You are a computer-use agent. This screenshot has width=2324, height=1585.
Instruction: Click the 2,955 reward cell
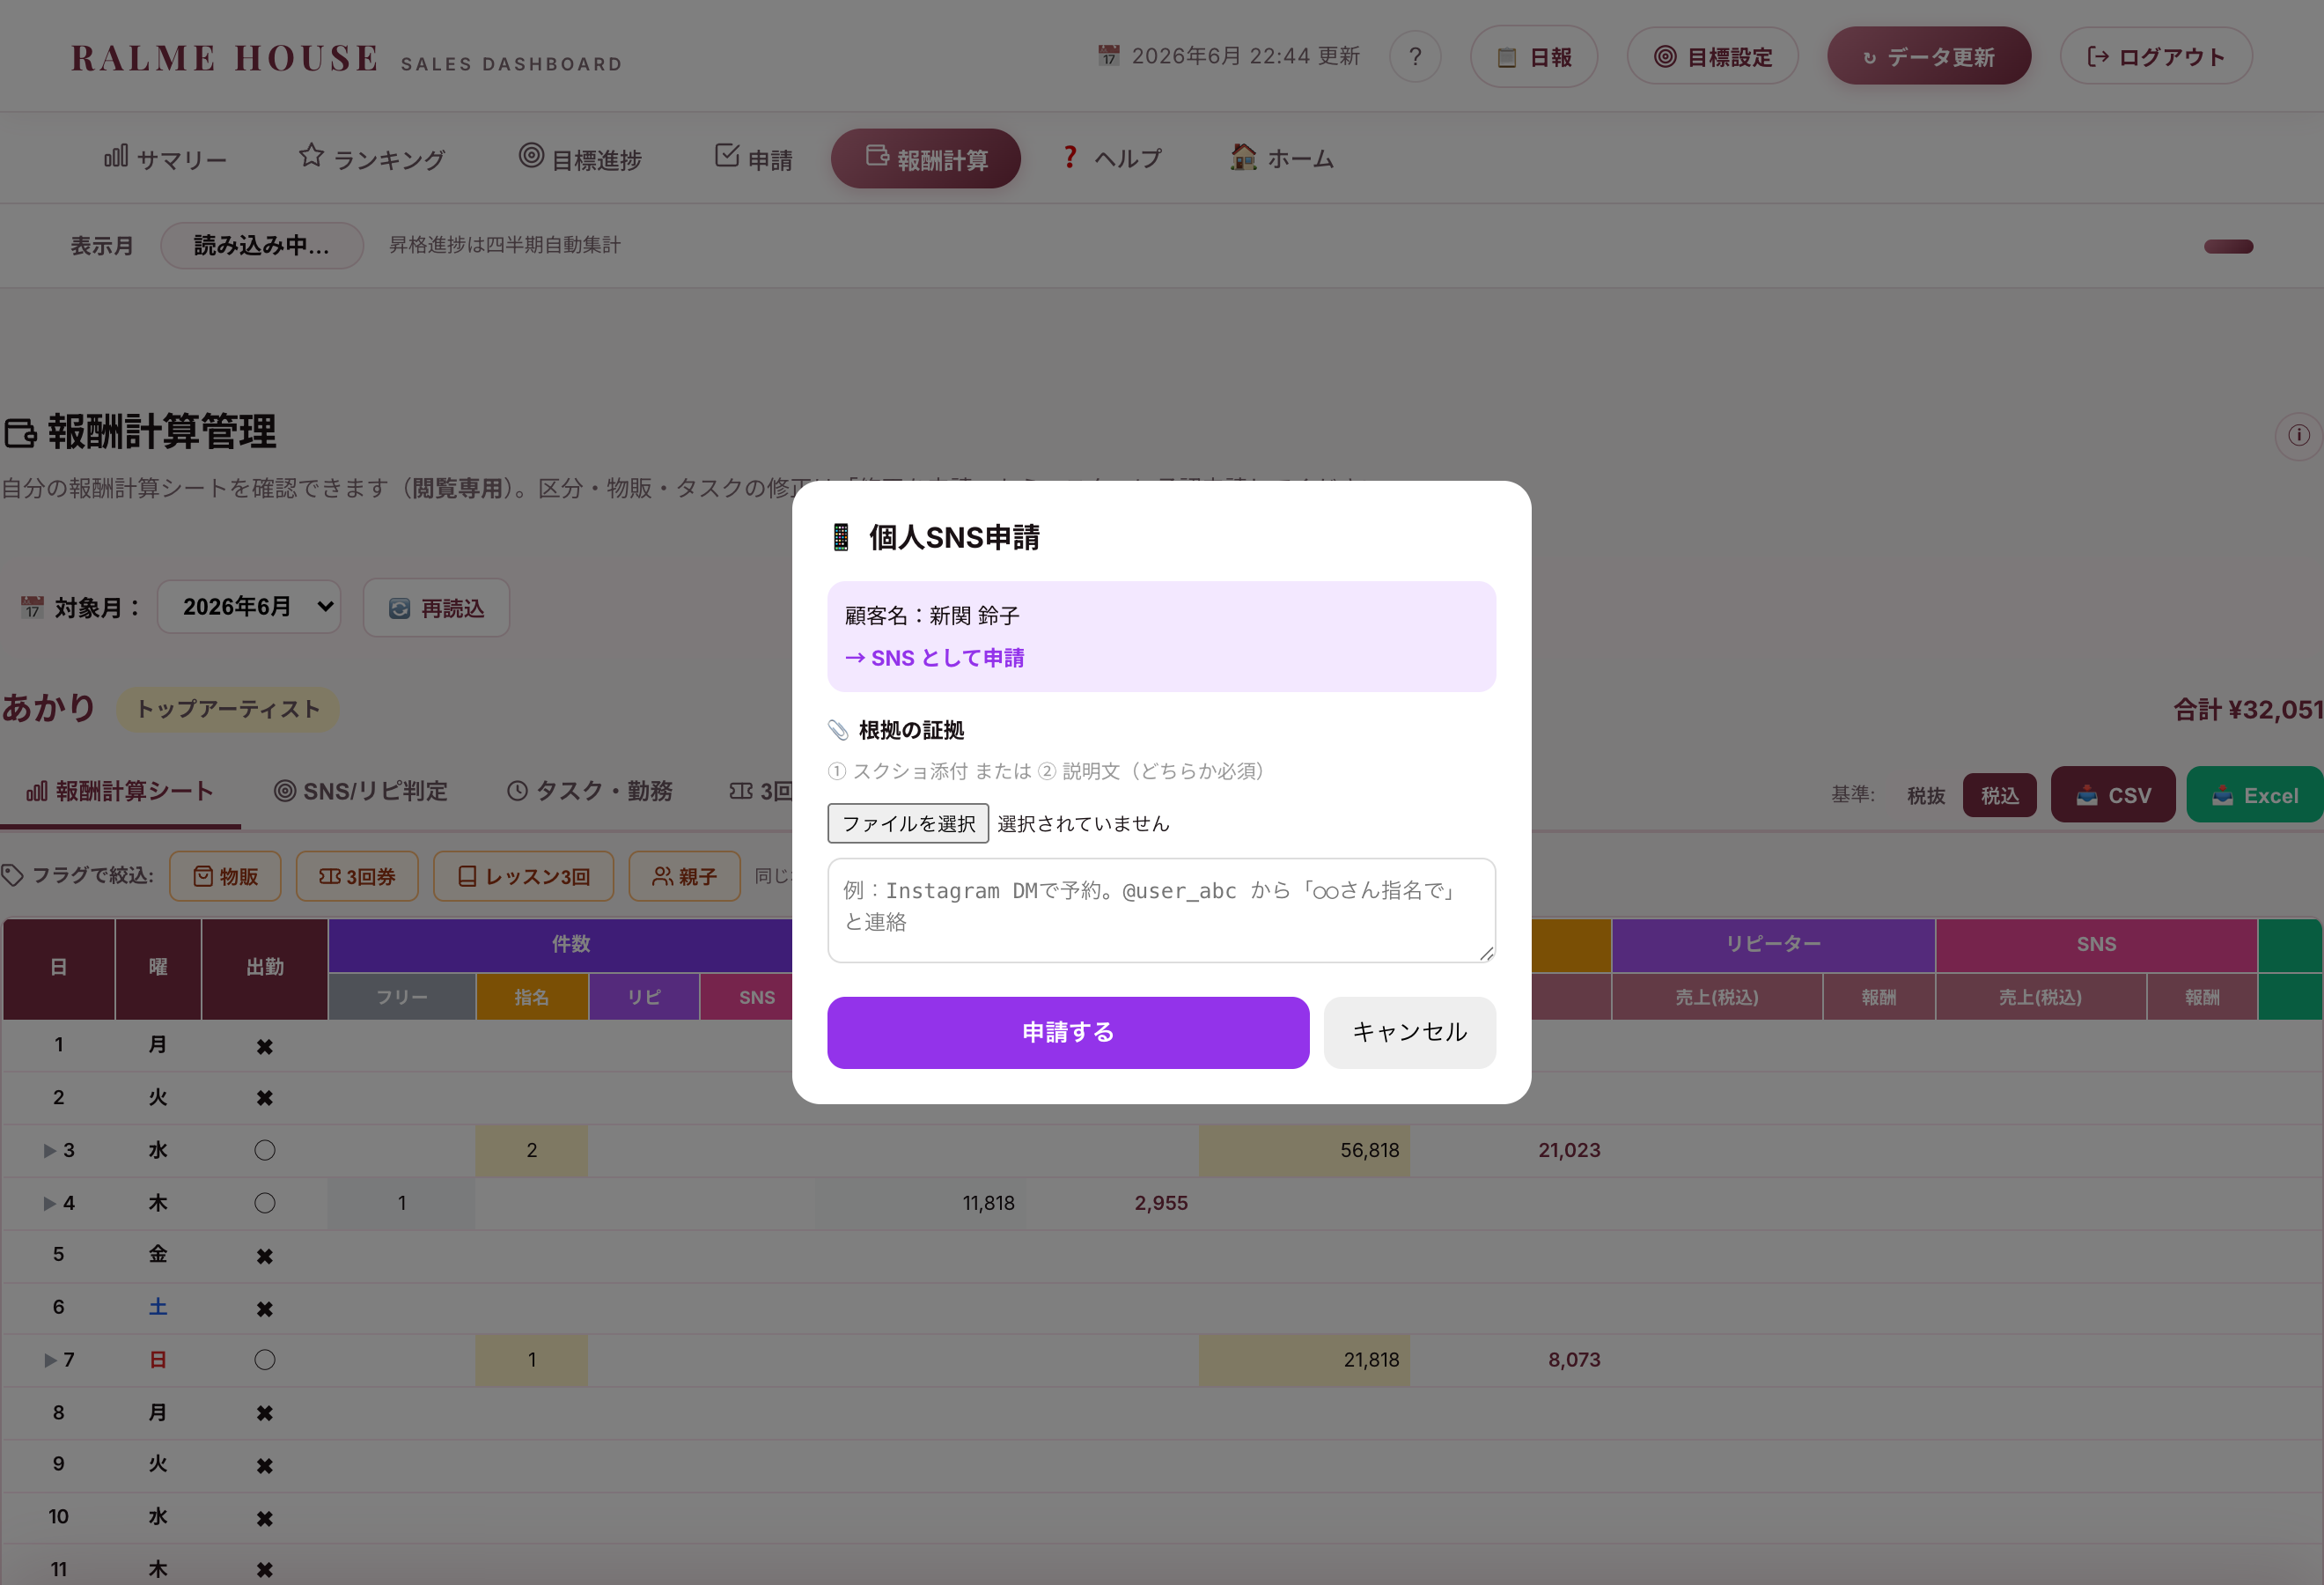[1161, 1203]
